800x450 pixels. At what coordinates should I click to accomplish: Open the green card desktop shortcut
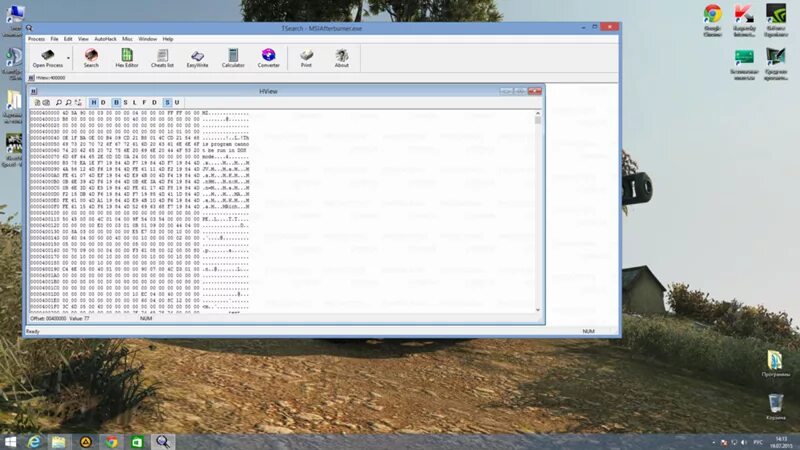[744, 65]
